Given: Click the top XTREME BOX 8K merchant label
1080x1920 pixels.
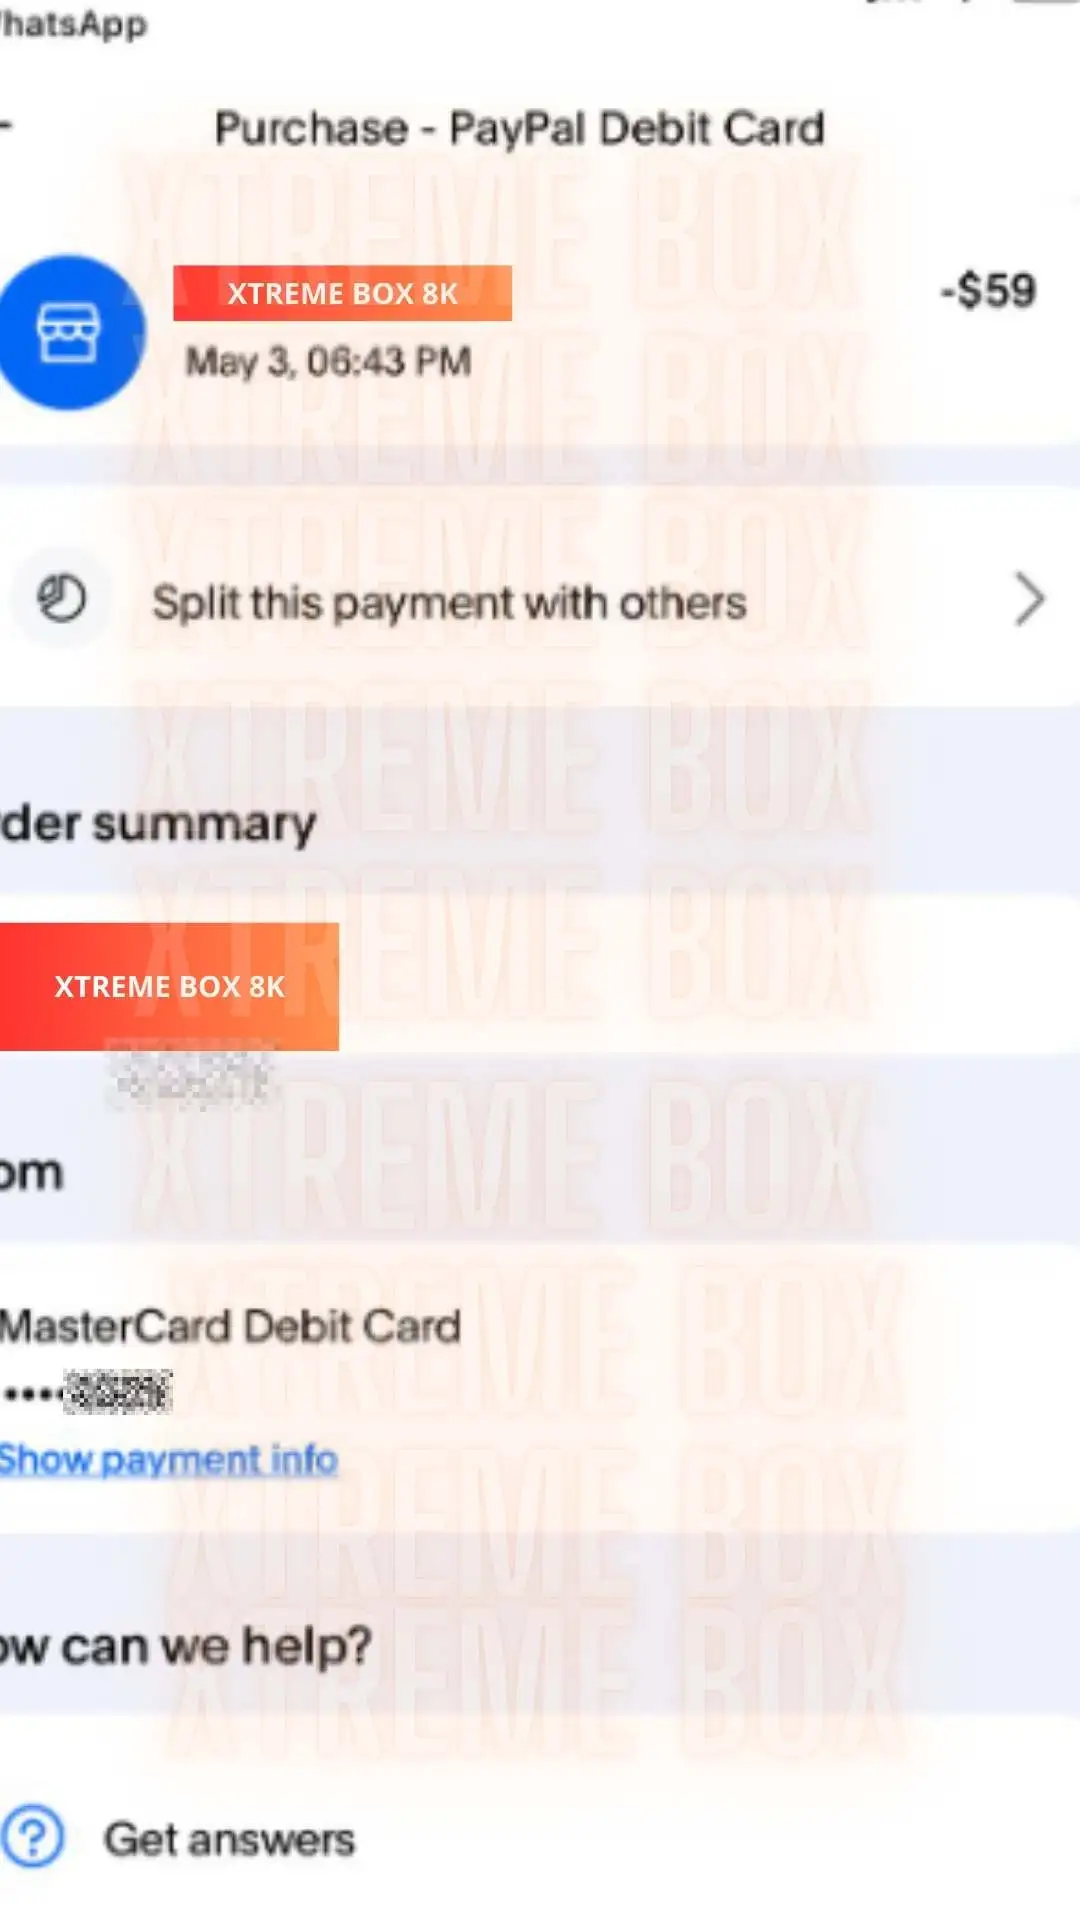Looking at the screenshot, I should click(342, 293).
